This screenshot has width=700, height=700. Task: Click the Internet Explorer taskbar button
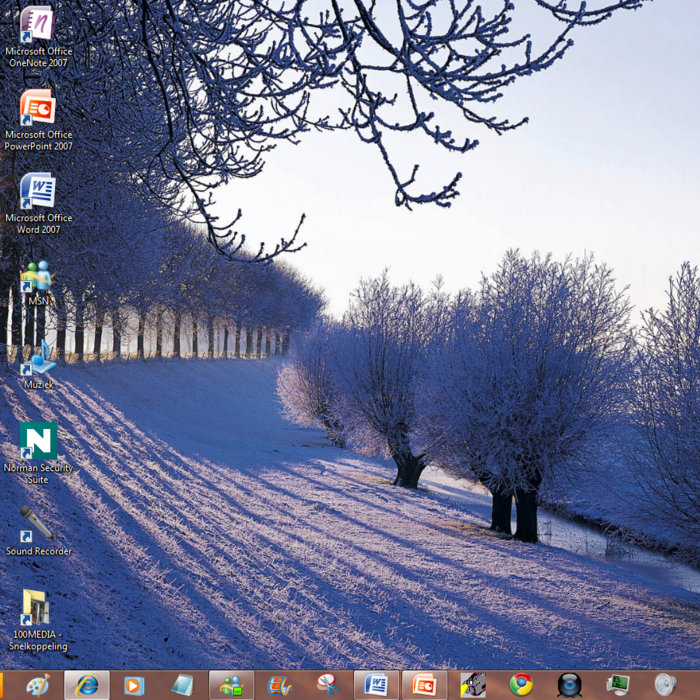click(x=87, y=685)
